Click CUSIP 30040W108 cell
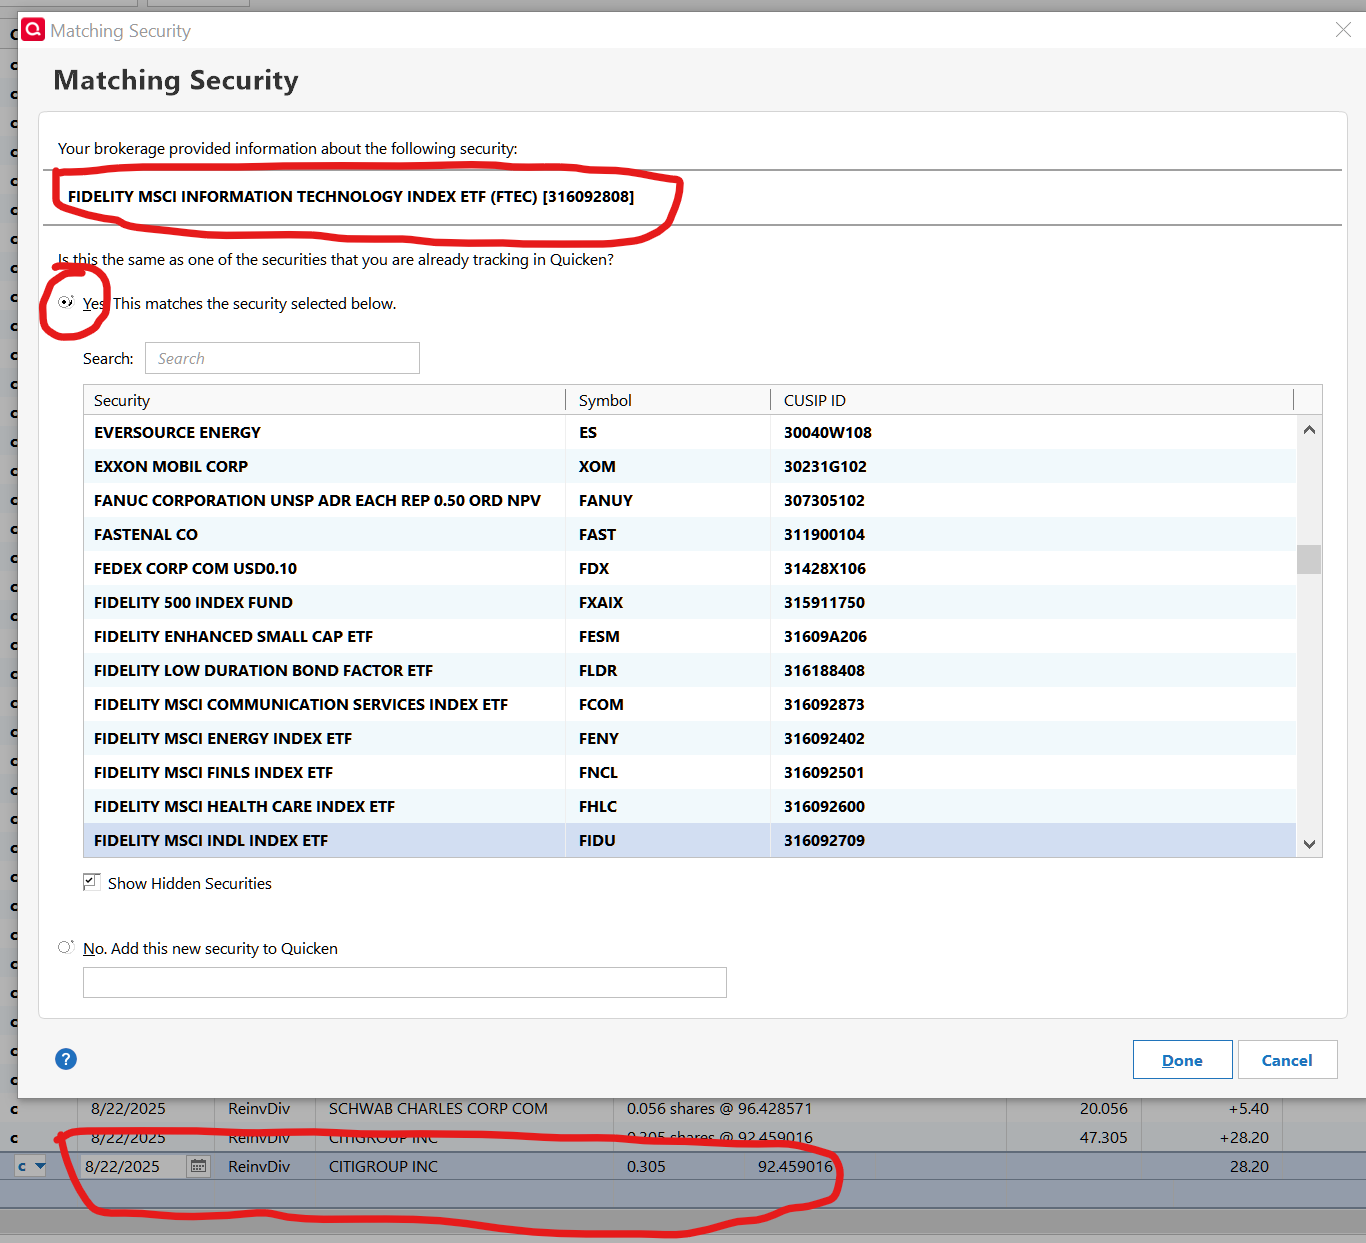This screenshot has height=1243, width=1366. (x=828, y=432)
